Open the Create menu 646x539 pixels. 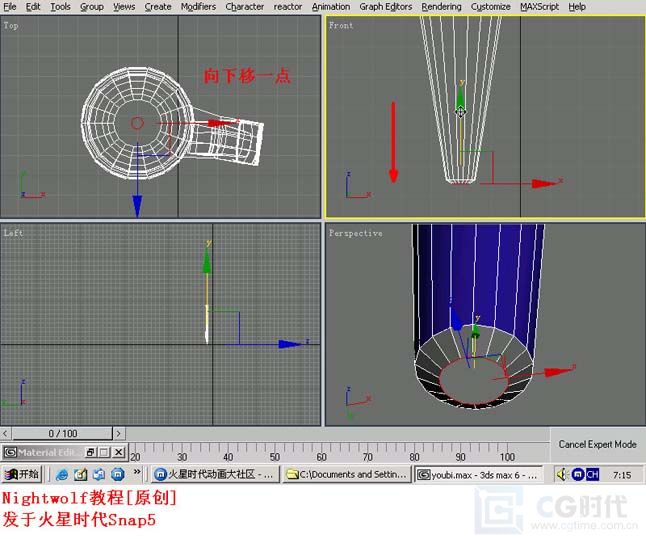158,7
